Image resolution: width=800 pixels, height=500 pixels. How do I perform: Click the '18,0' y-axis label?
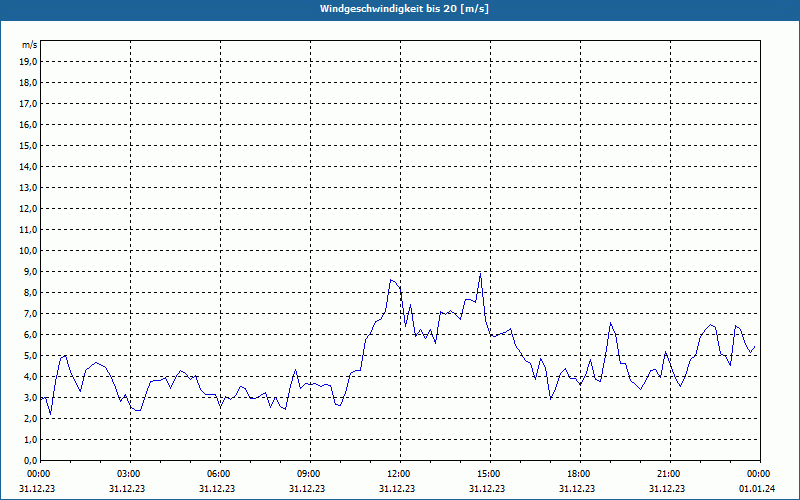point(29,83)
